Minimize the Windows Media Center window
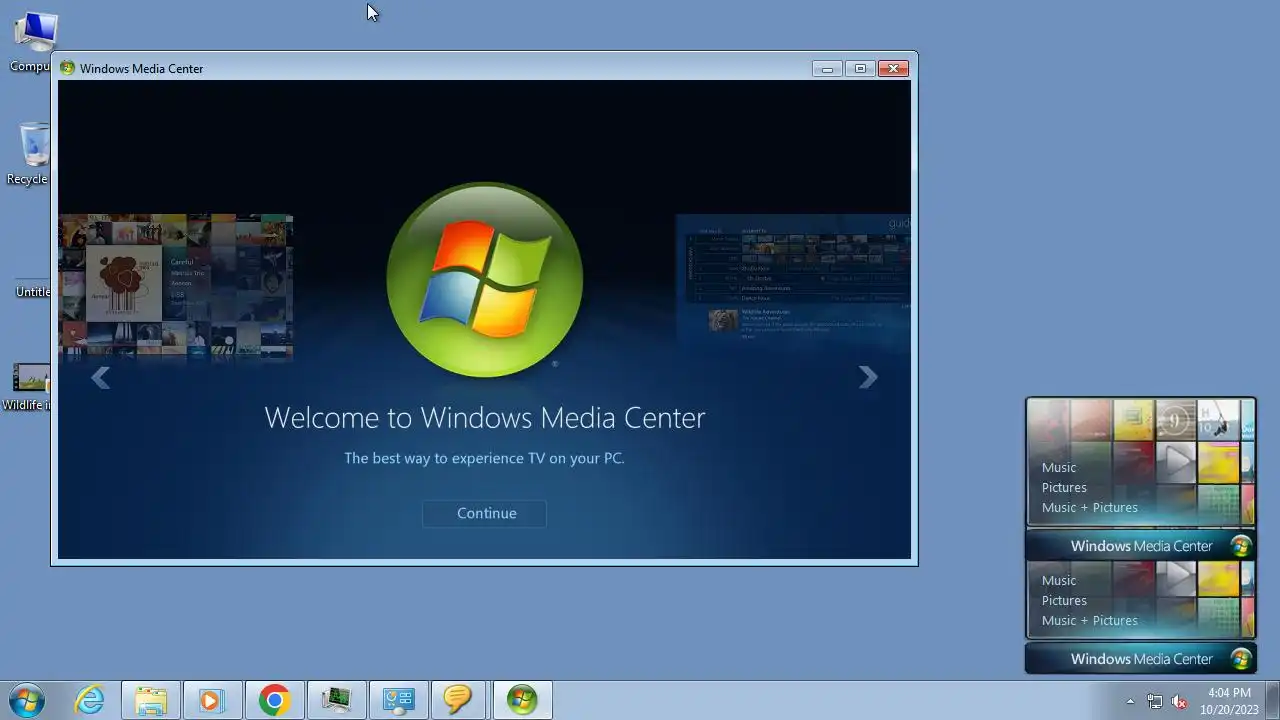Screen dimensions: 1280x720 pyautogui.click(x=827, y=68)
